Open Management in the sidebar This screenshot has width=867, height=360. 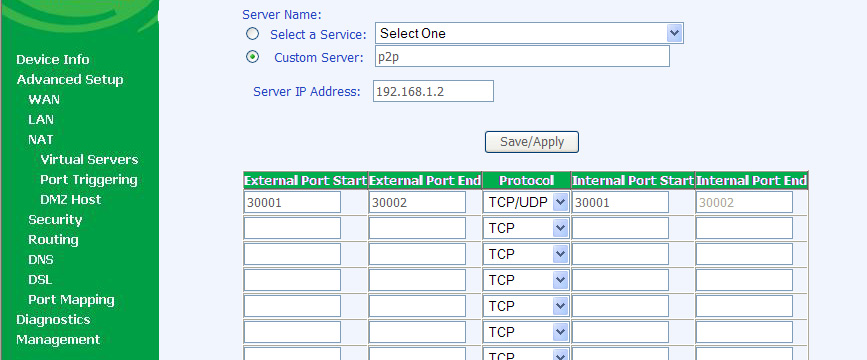coord(58,340)
